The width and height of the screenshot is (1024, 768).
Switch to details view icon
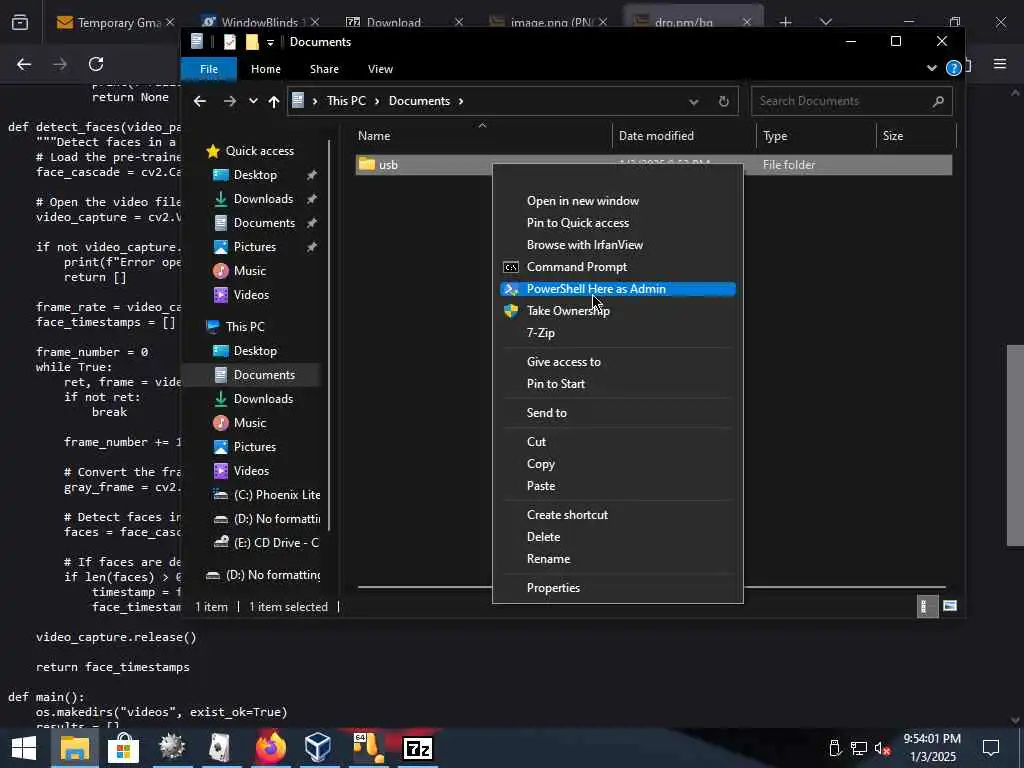click(927, 607)
